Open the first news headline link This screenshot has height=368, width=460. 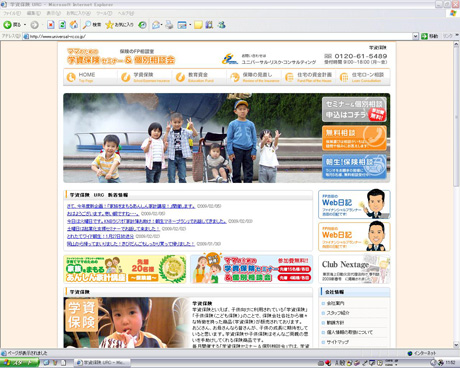click(131, 206)
